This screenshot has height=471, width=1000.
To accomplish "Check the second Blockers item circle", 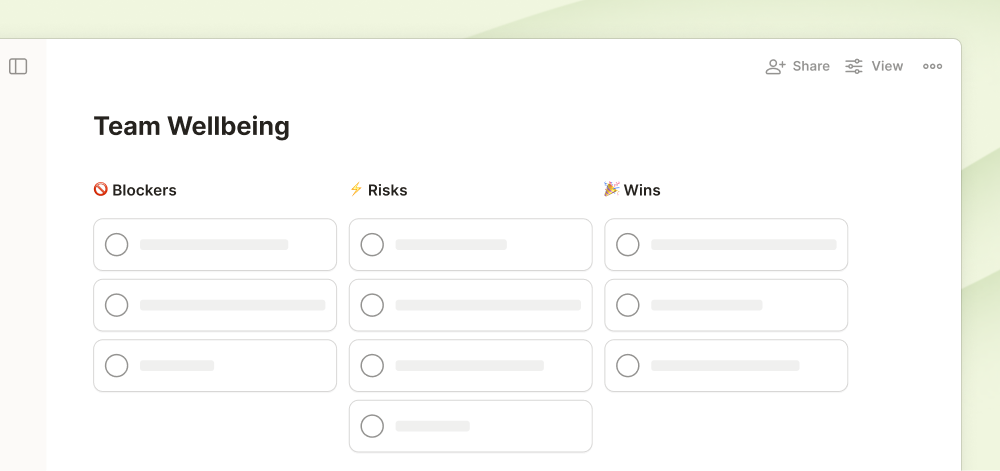I will tap(117, 305).
